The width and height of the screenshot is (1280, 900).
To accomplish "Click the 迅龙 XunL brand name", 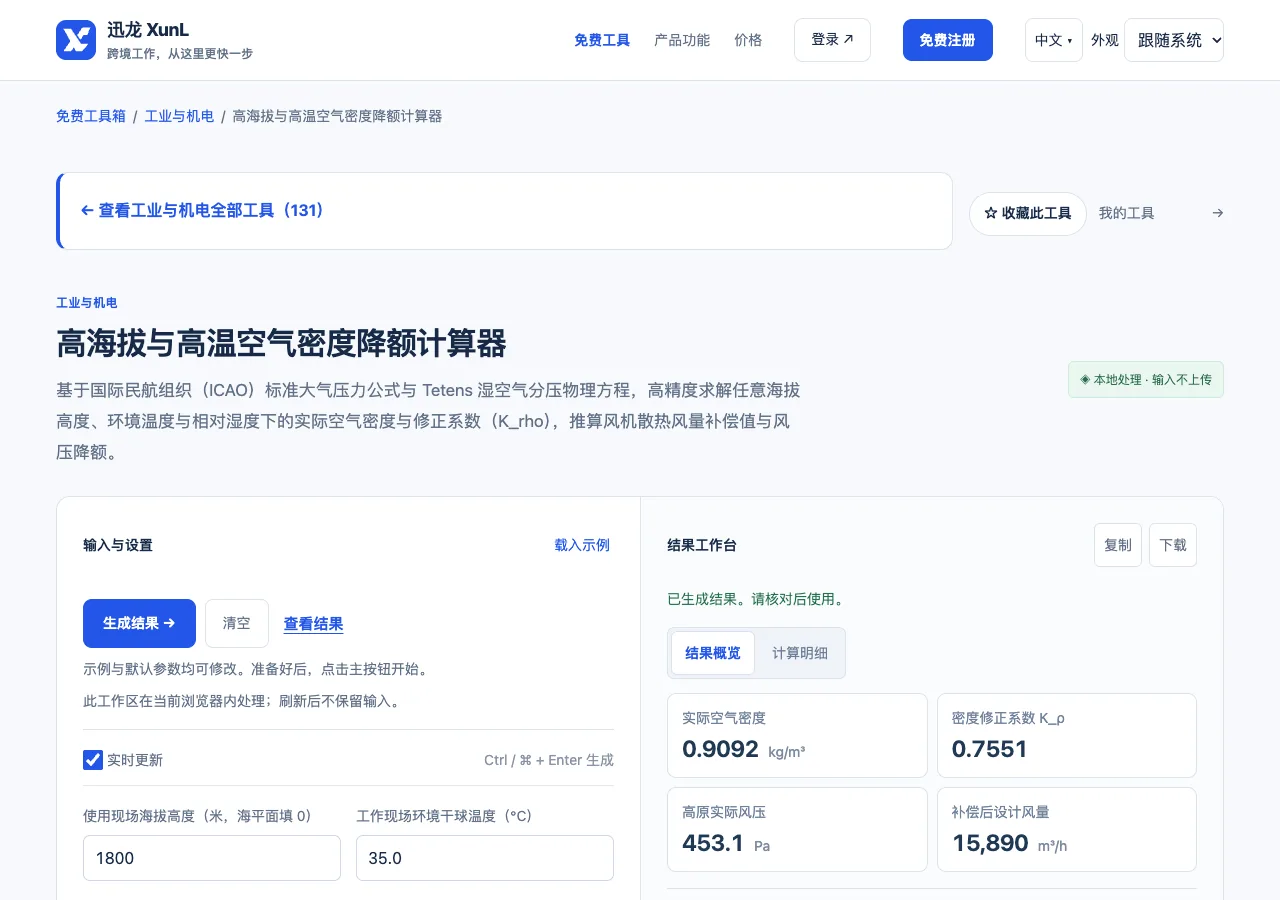I will 148,30.
